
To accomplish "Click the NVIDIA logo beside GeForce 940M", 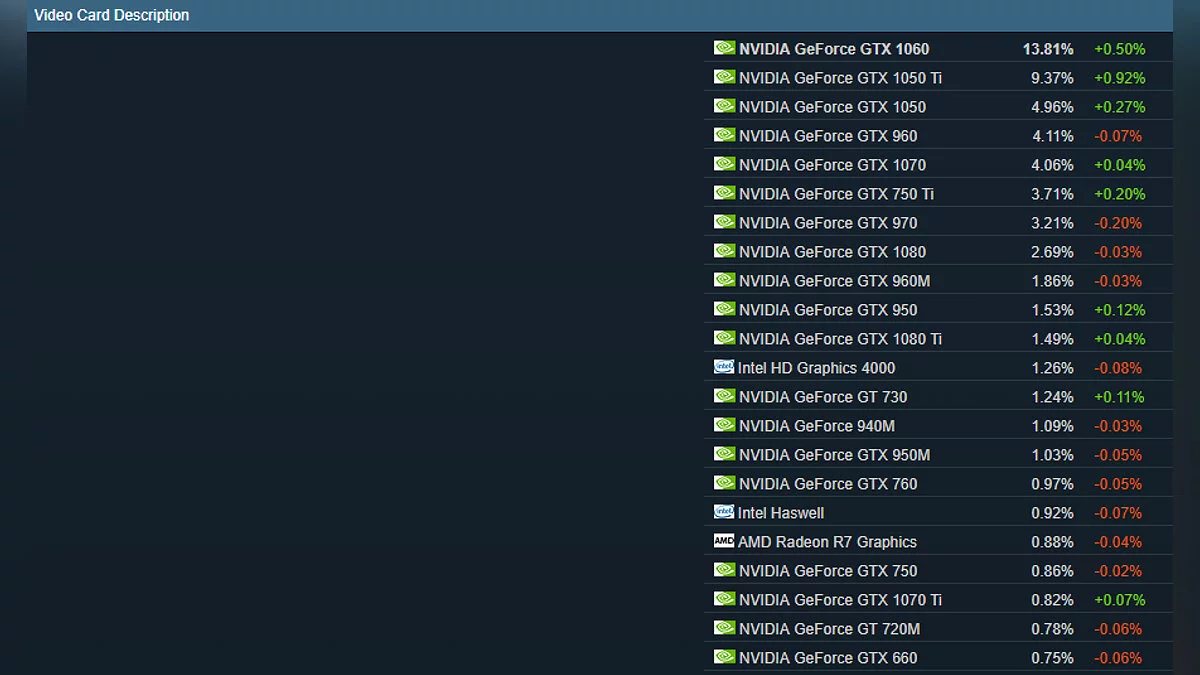I will 724,425.
